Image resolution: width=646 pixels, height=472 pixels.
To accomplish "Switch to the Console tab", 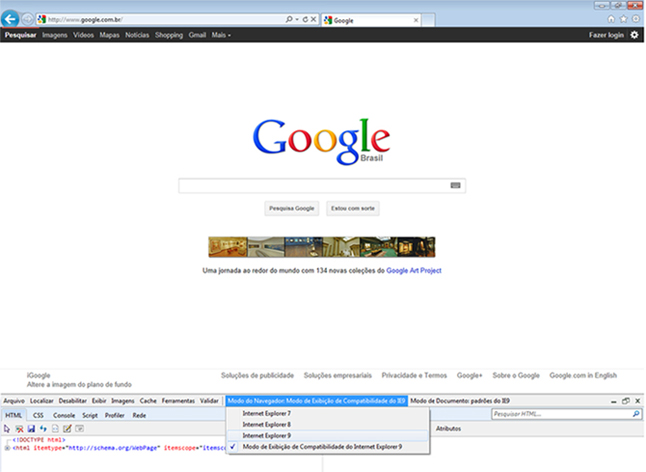I will point(64,415).
